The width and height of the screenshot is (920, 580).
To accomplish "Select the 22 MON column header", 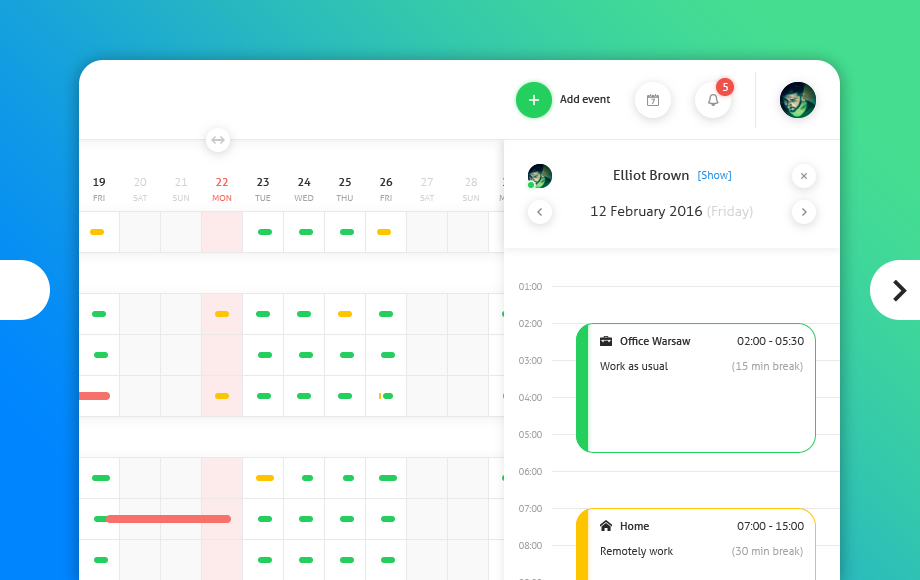I will [x=222, y=189].
